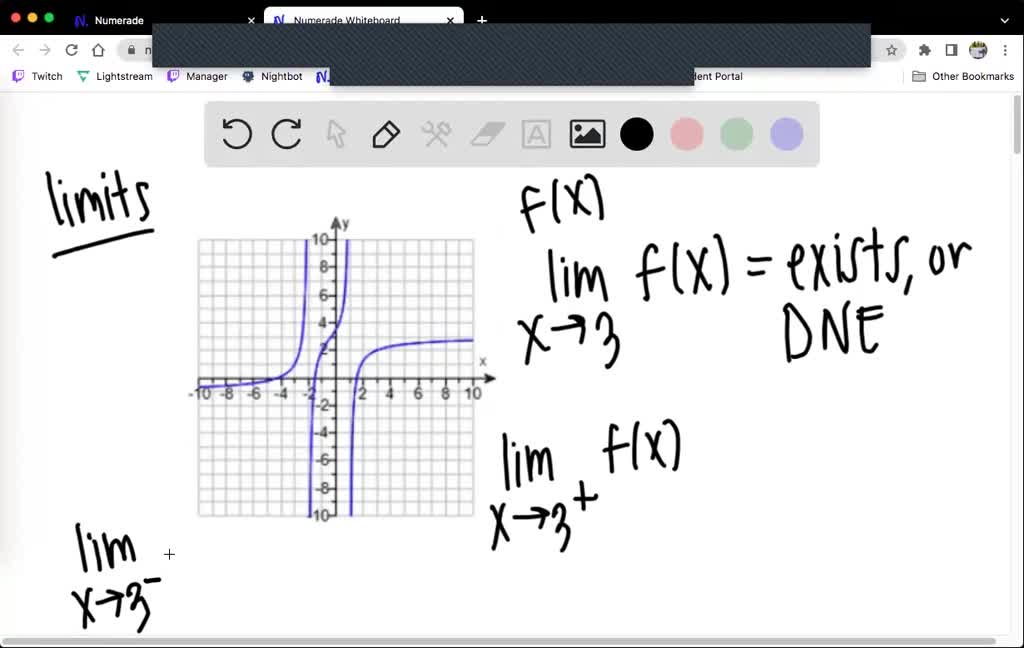Switch to the Numerade tab
Viewport: 1024px width, 648px height.
pyautogui.click(x=120, y=20)
